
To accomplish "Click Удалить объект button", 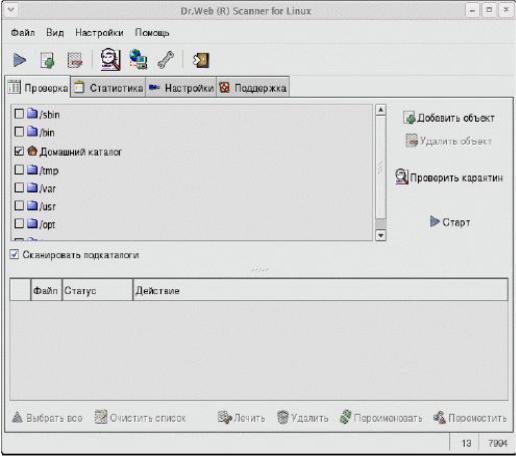I will (449, 141).
